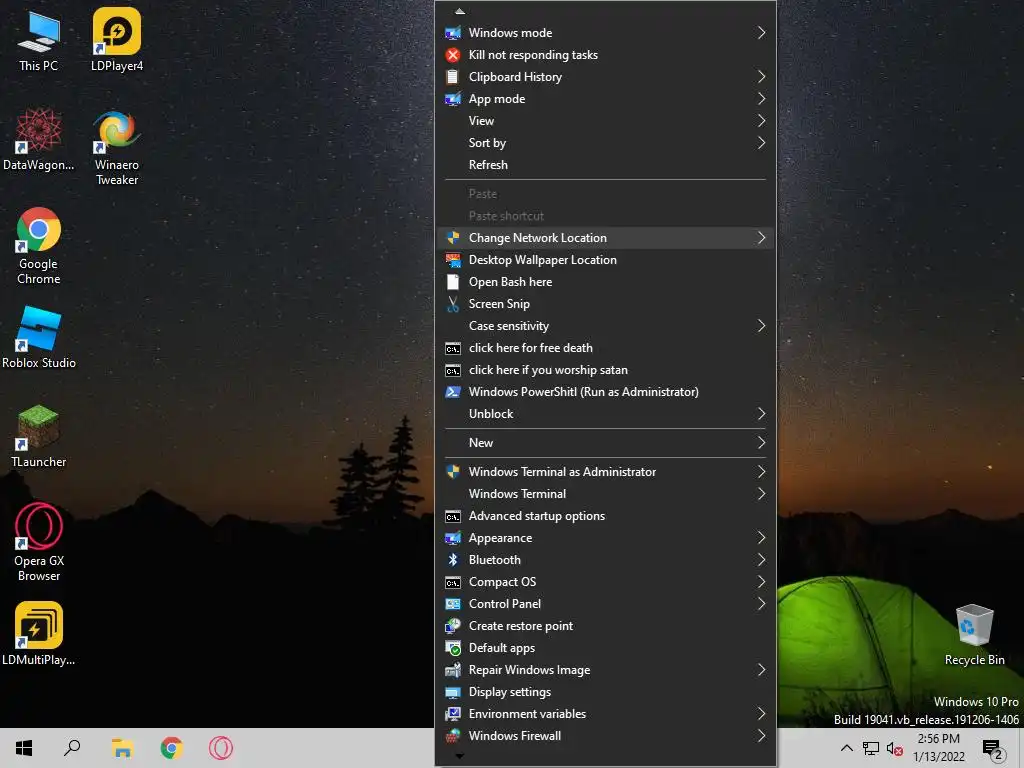Choose Advanced startup options
Viewport: 1024px width, 768px height.
click(x=605, y=516)
